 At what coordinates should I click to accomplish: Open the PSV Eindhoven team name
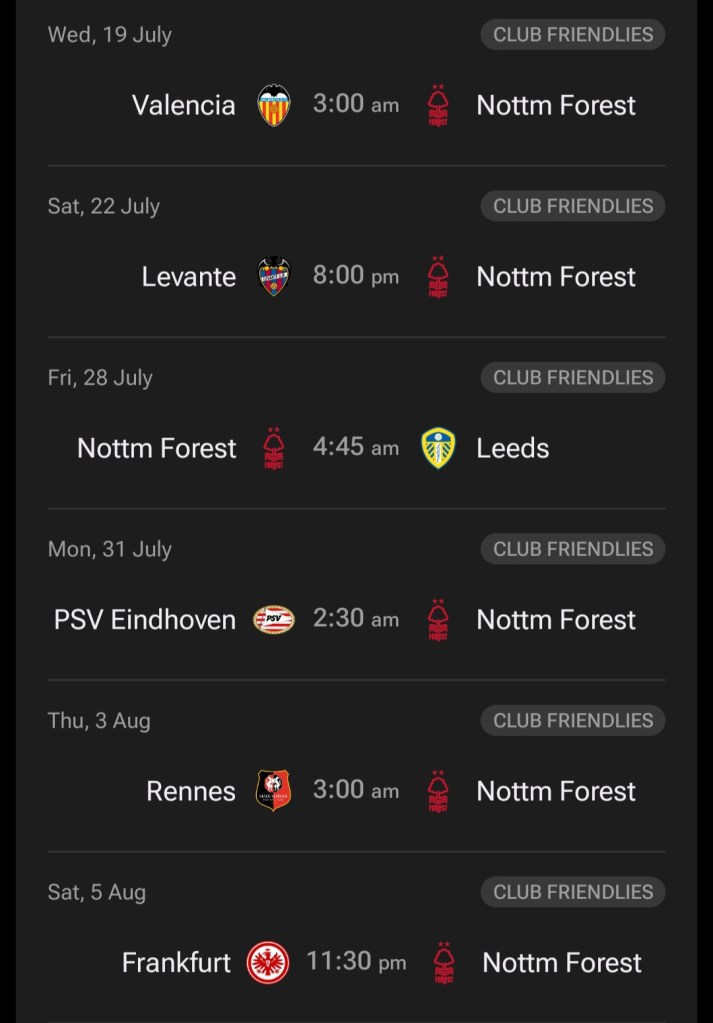click(x=145, y=620)
